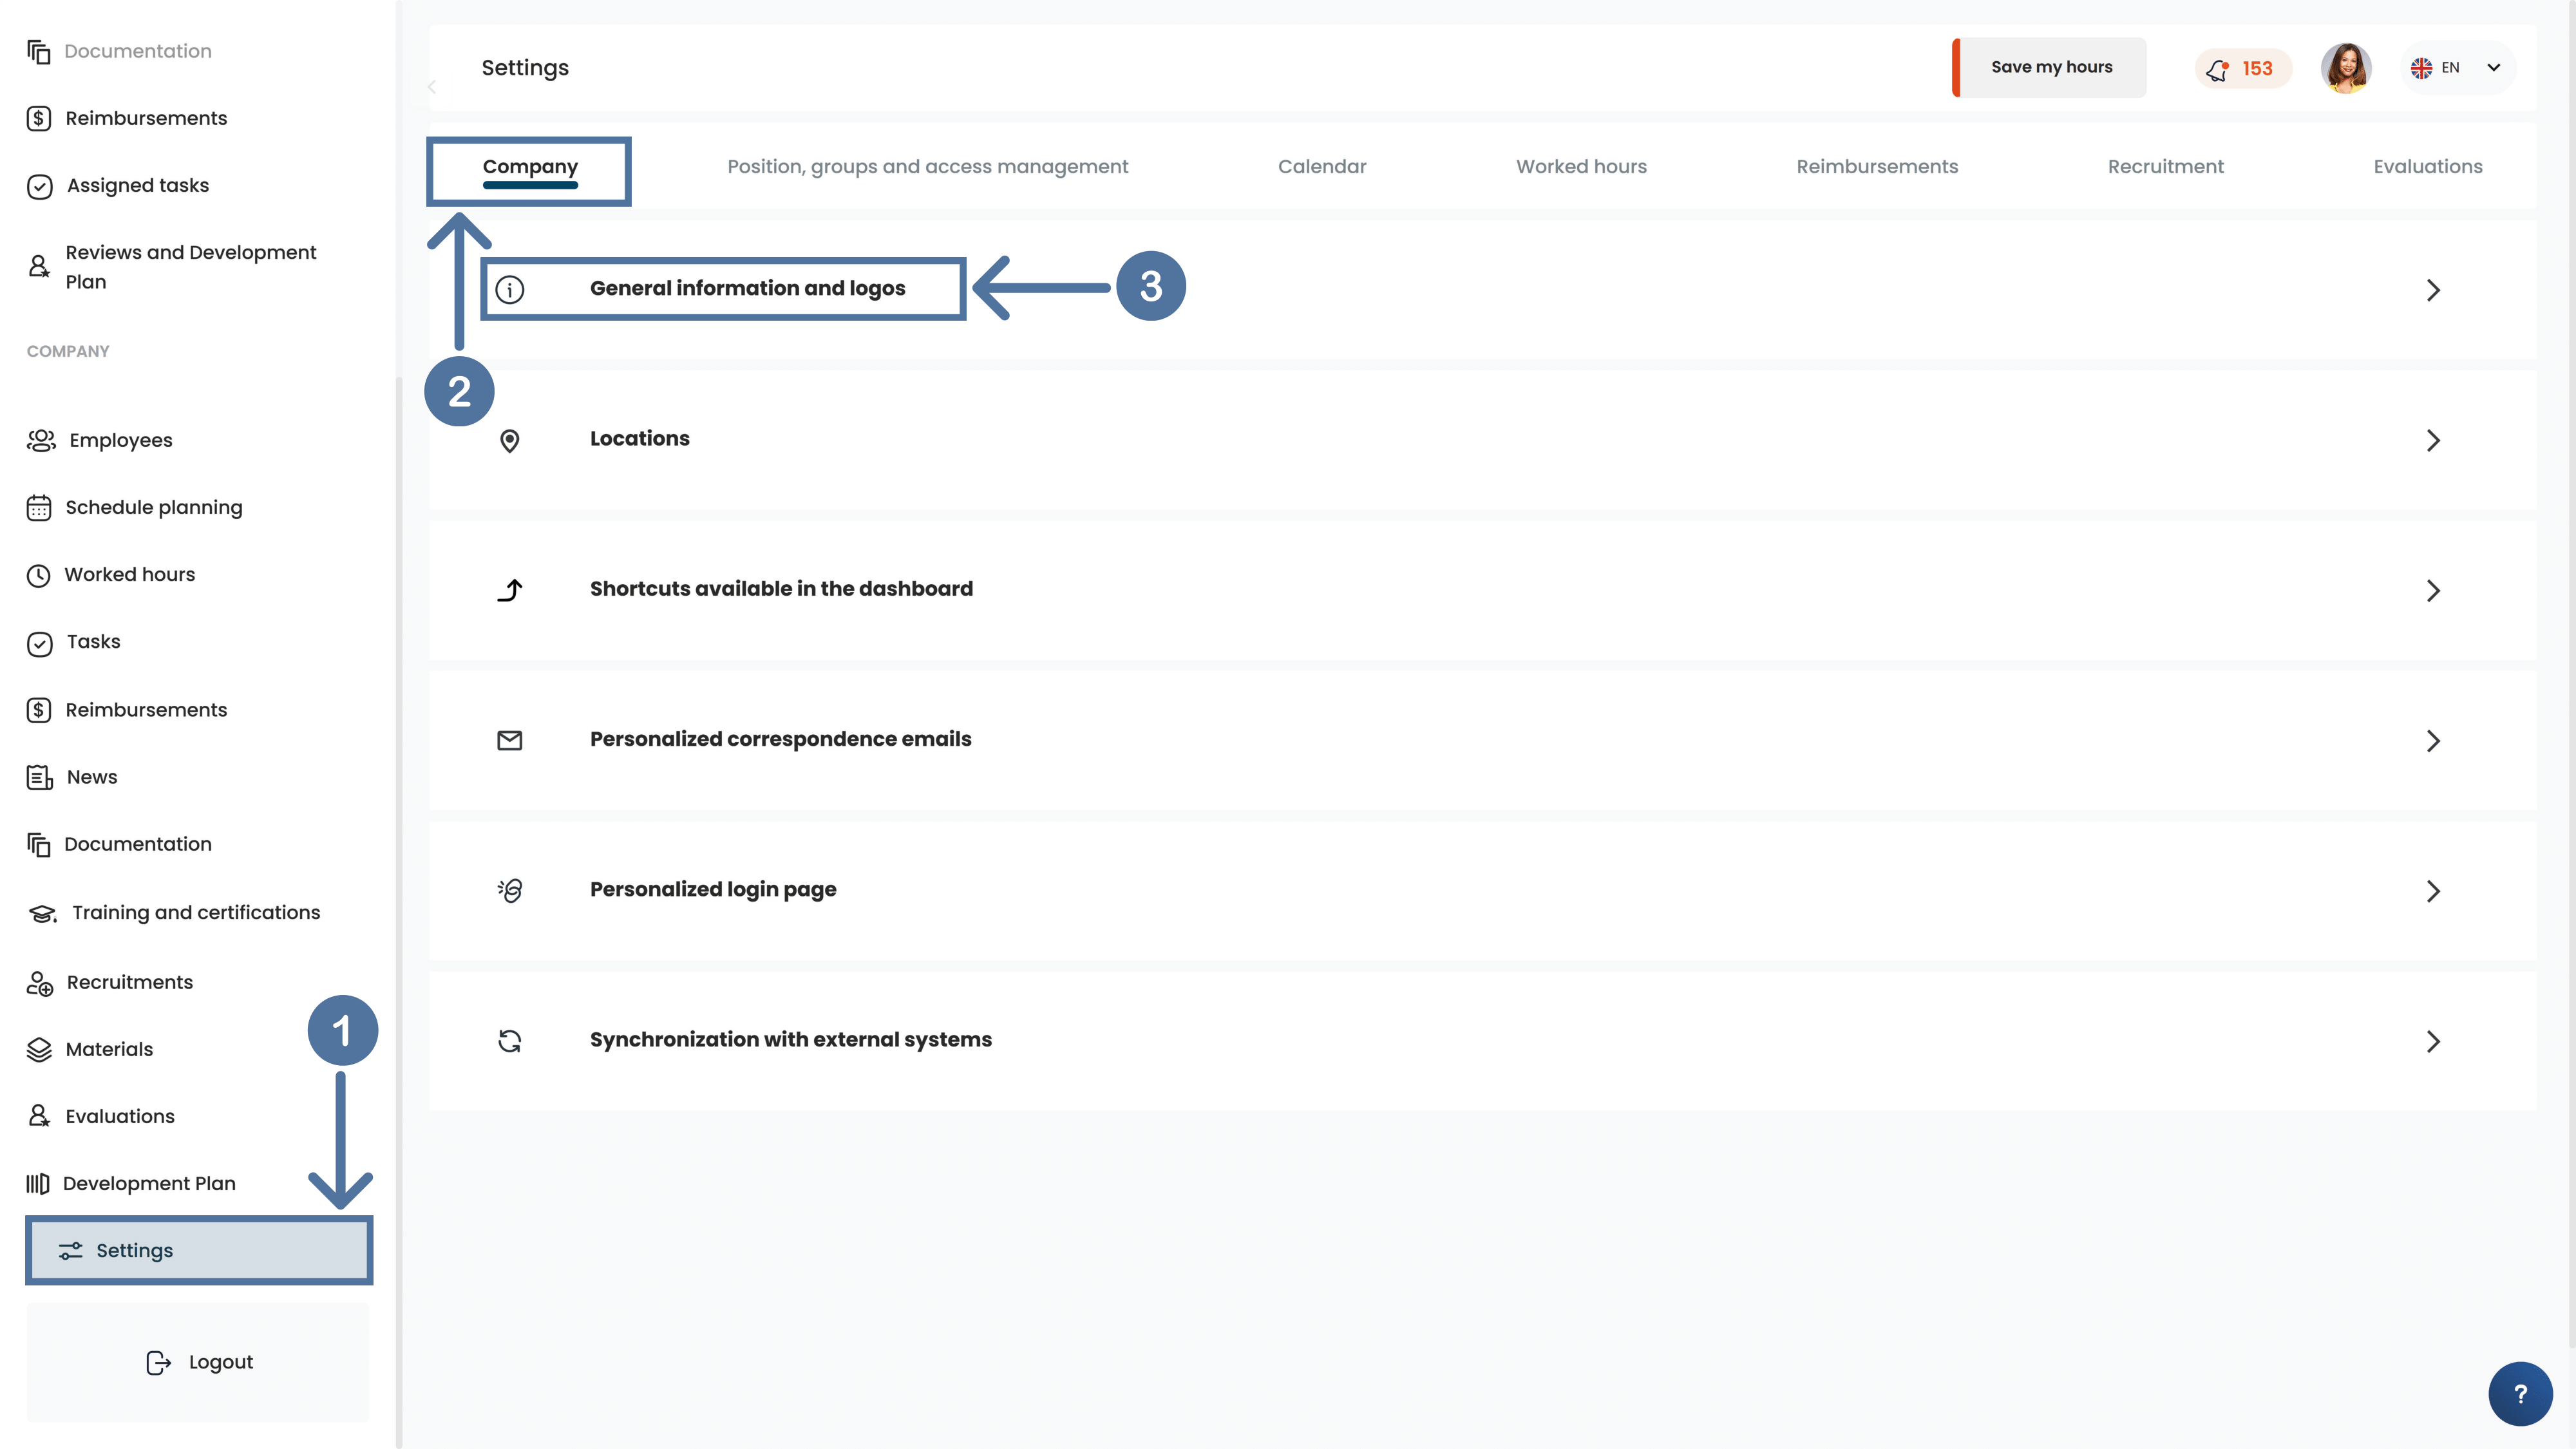Viewport: 2576px width, 1449px height.
Task: Click the 153 notifications count
Action: [x=2257, y=69]
